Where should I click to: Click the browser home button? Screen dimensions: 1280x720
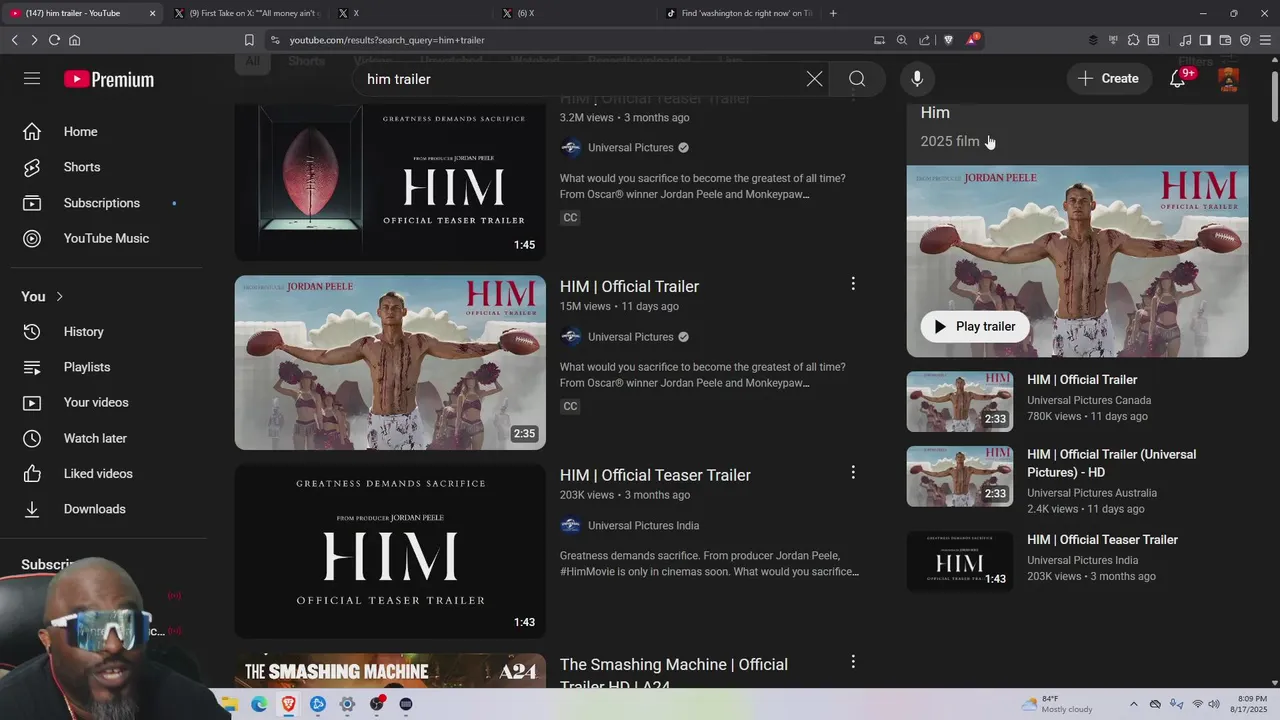pos(74,40)
